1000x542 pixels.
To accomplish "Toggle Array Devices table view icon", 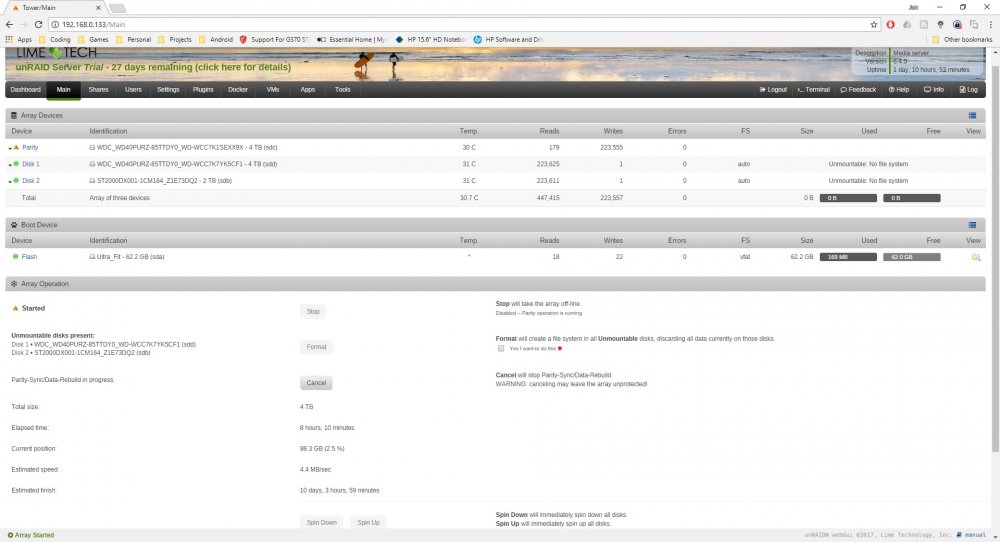I will tap(973, 115).
